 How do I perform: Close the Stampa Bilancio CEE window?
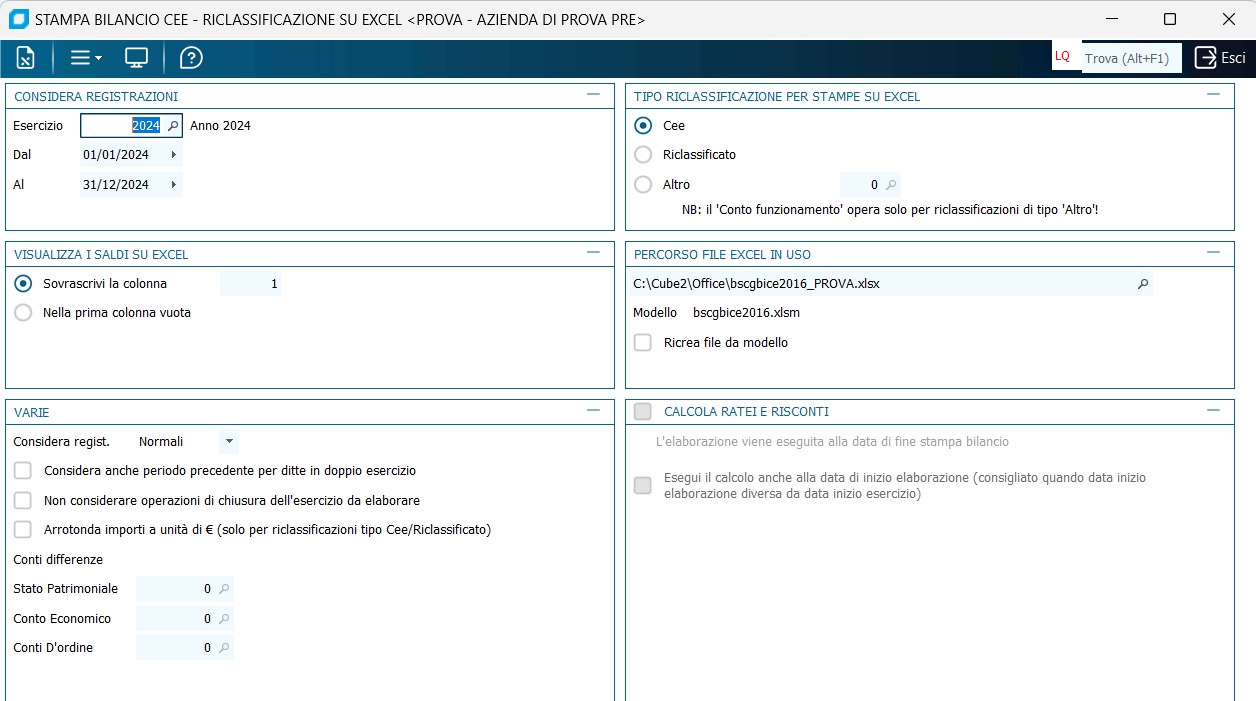click(1229, 19)
